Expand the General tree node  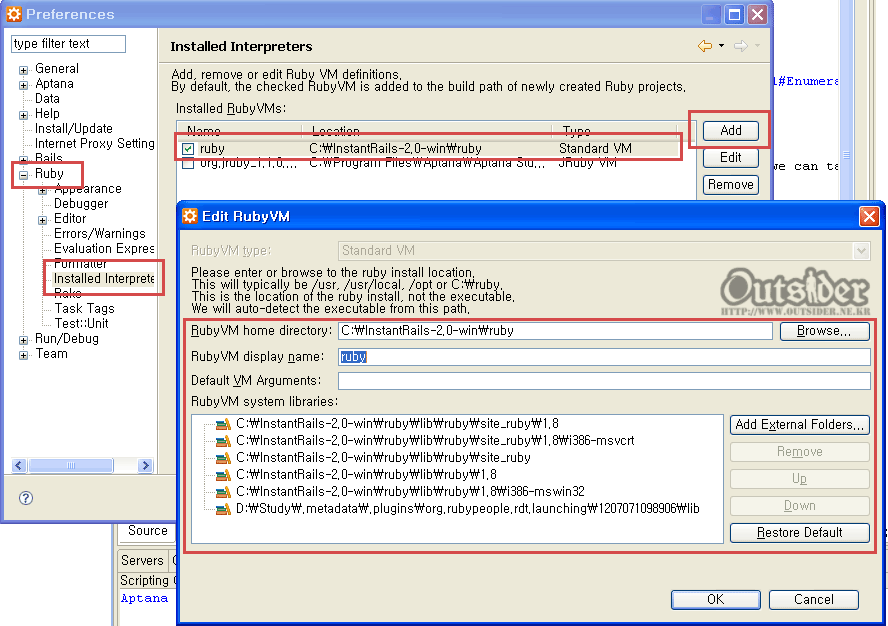pos(23,70)
